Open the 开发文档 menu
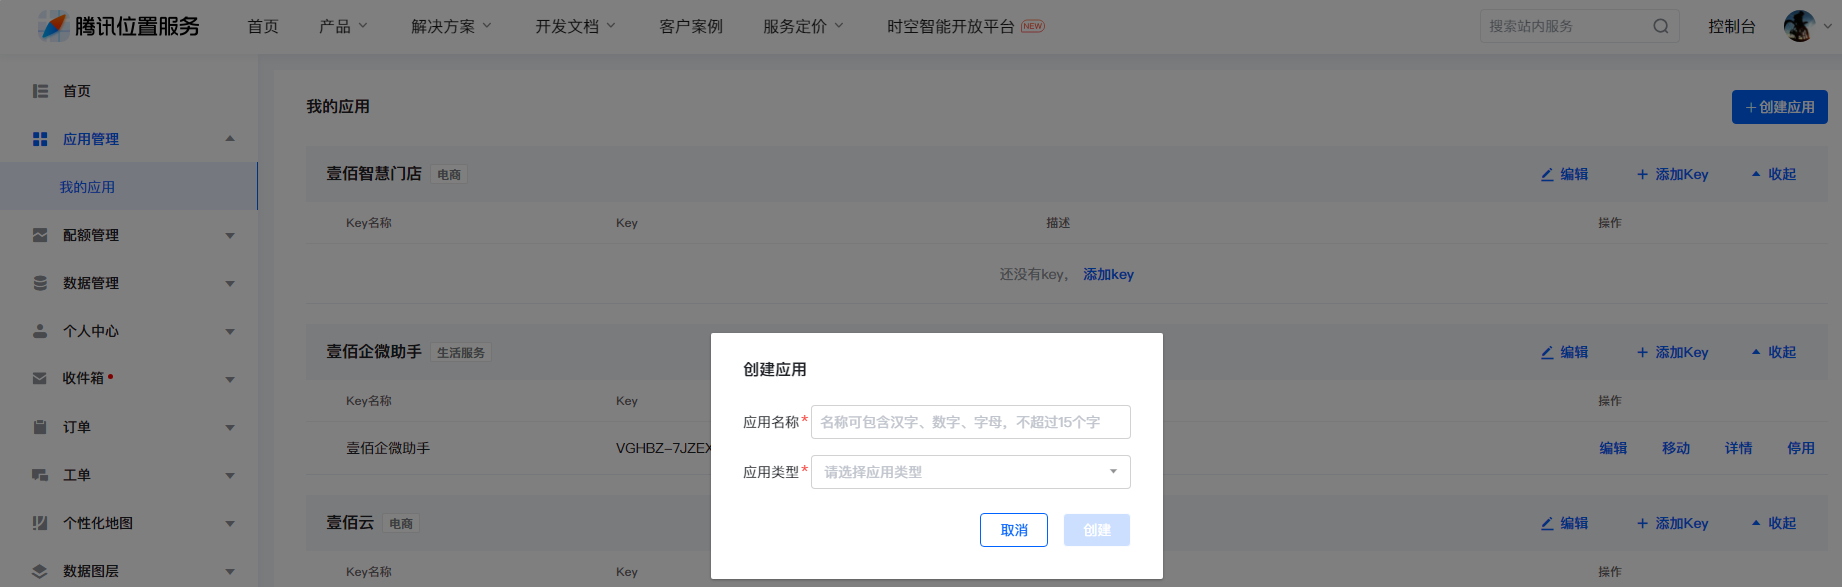The width and height of the screenshot is (1842, 587). point(575,26)
